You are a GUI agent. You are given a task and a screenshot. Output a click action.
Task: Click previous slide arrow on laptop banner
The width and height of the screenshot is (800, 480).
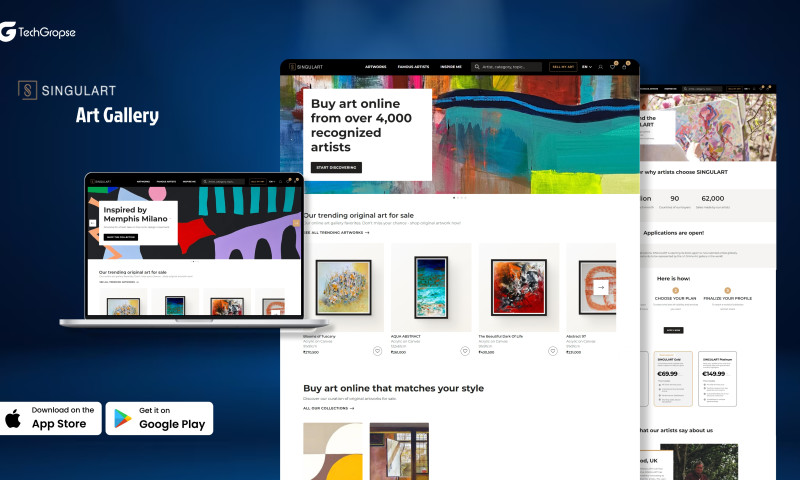[92, 223]
